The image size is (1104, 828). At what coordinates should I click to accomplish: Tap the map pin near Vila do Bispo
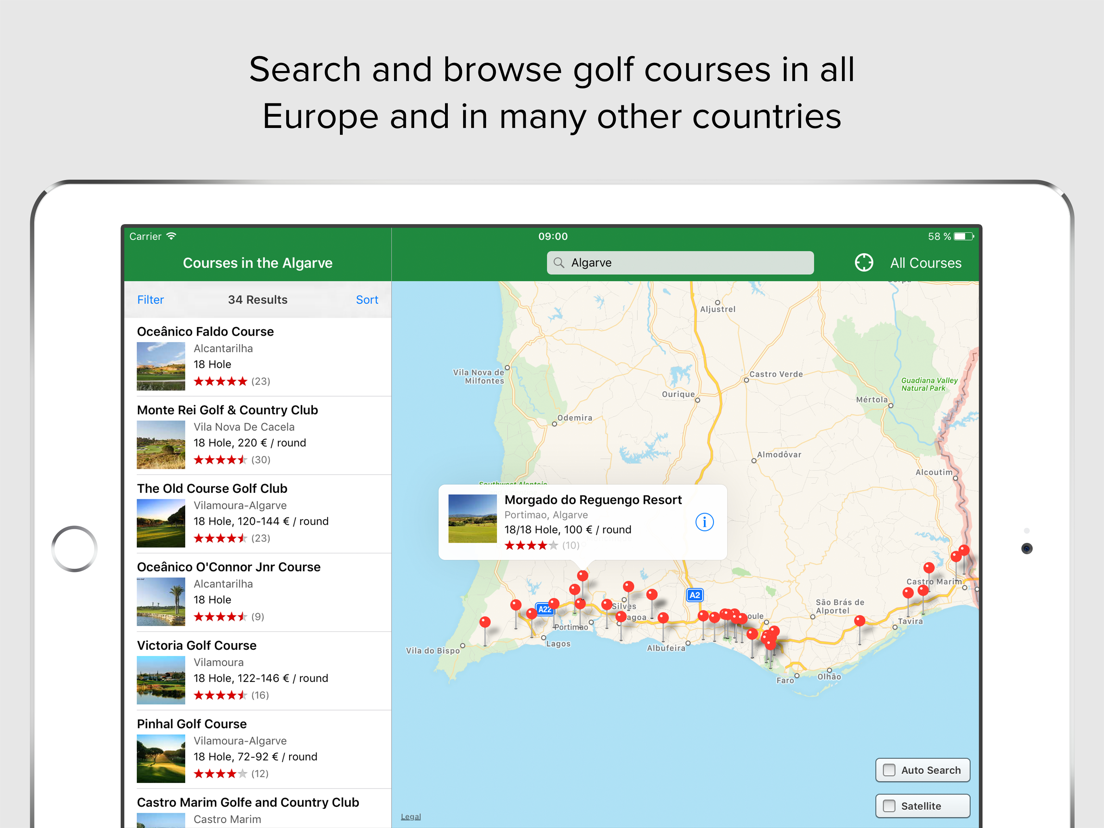coord(485,622)
